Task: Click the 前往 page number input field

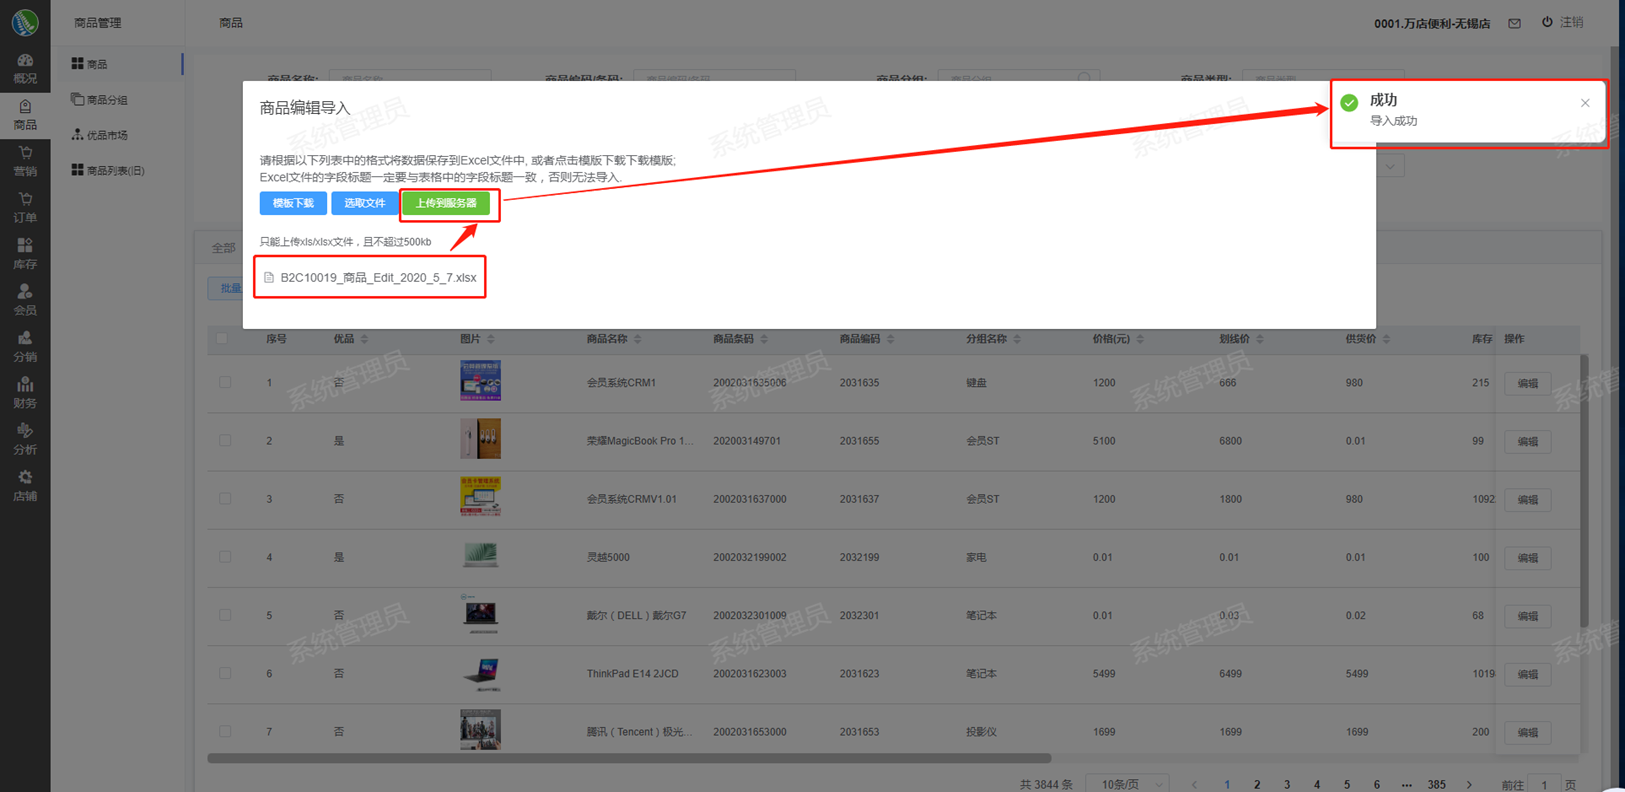Action: pos(1544,785)
